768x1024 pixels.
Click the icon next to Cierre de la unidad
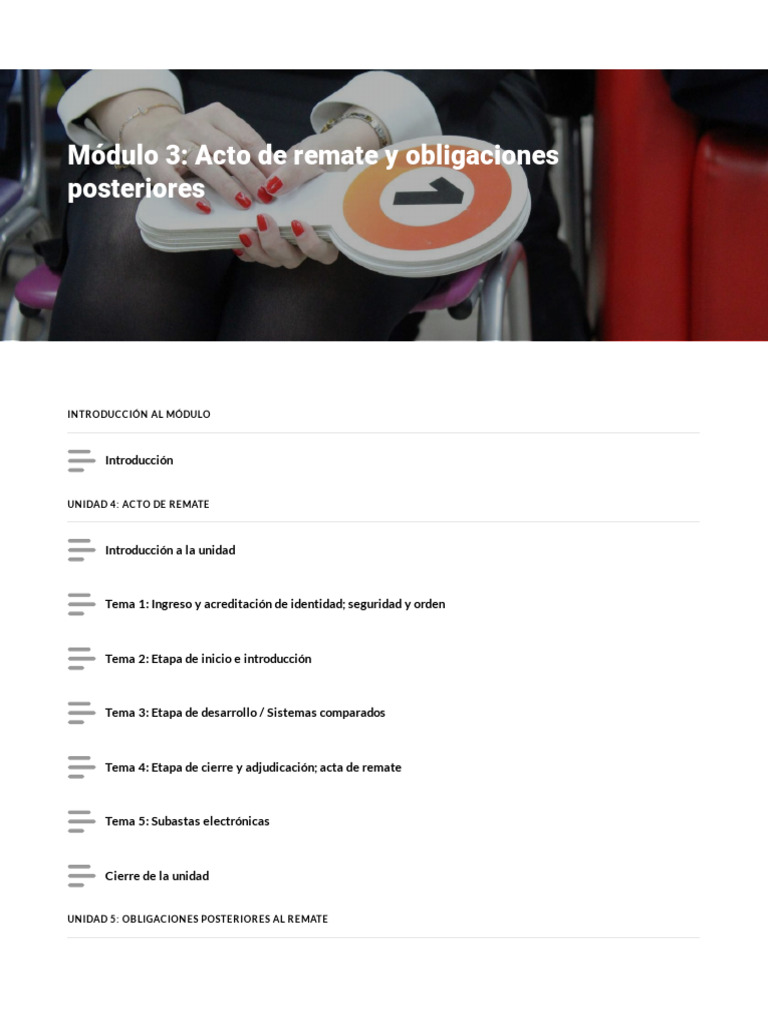pos(81,876)
